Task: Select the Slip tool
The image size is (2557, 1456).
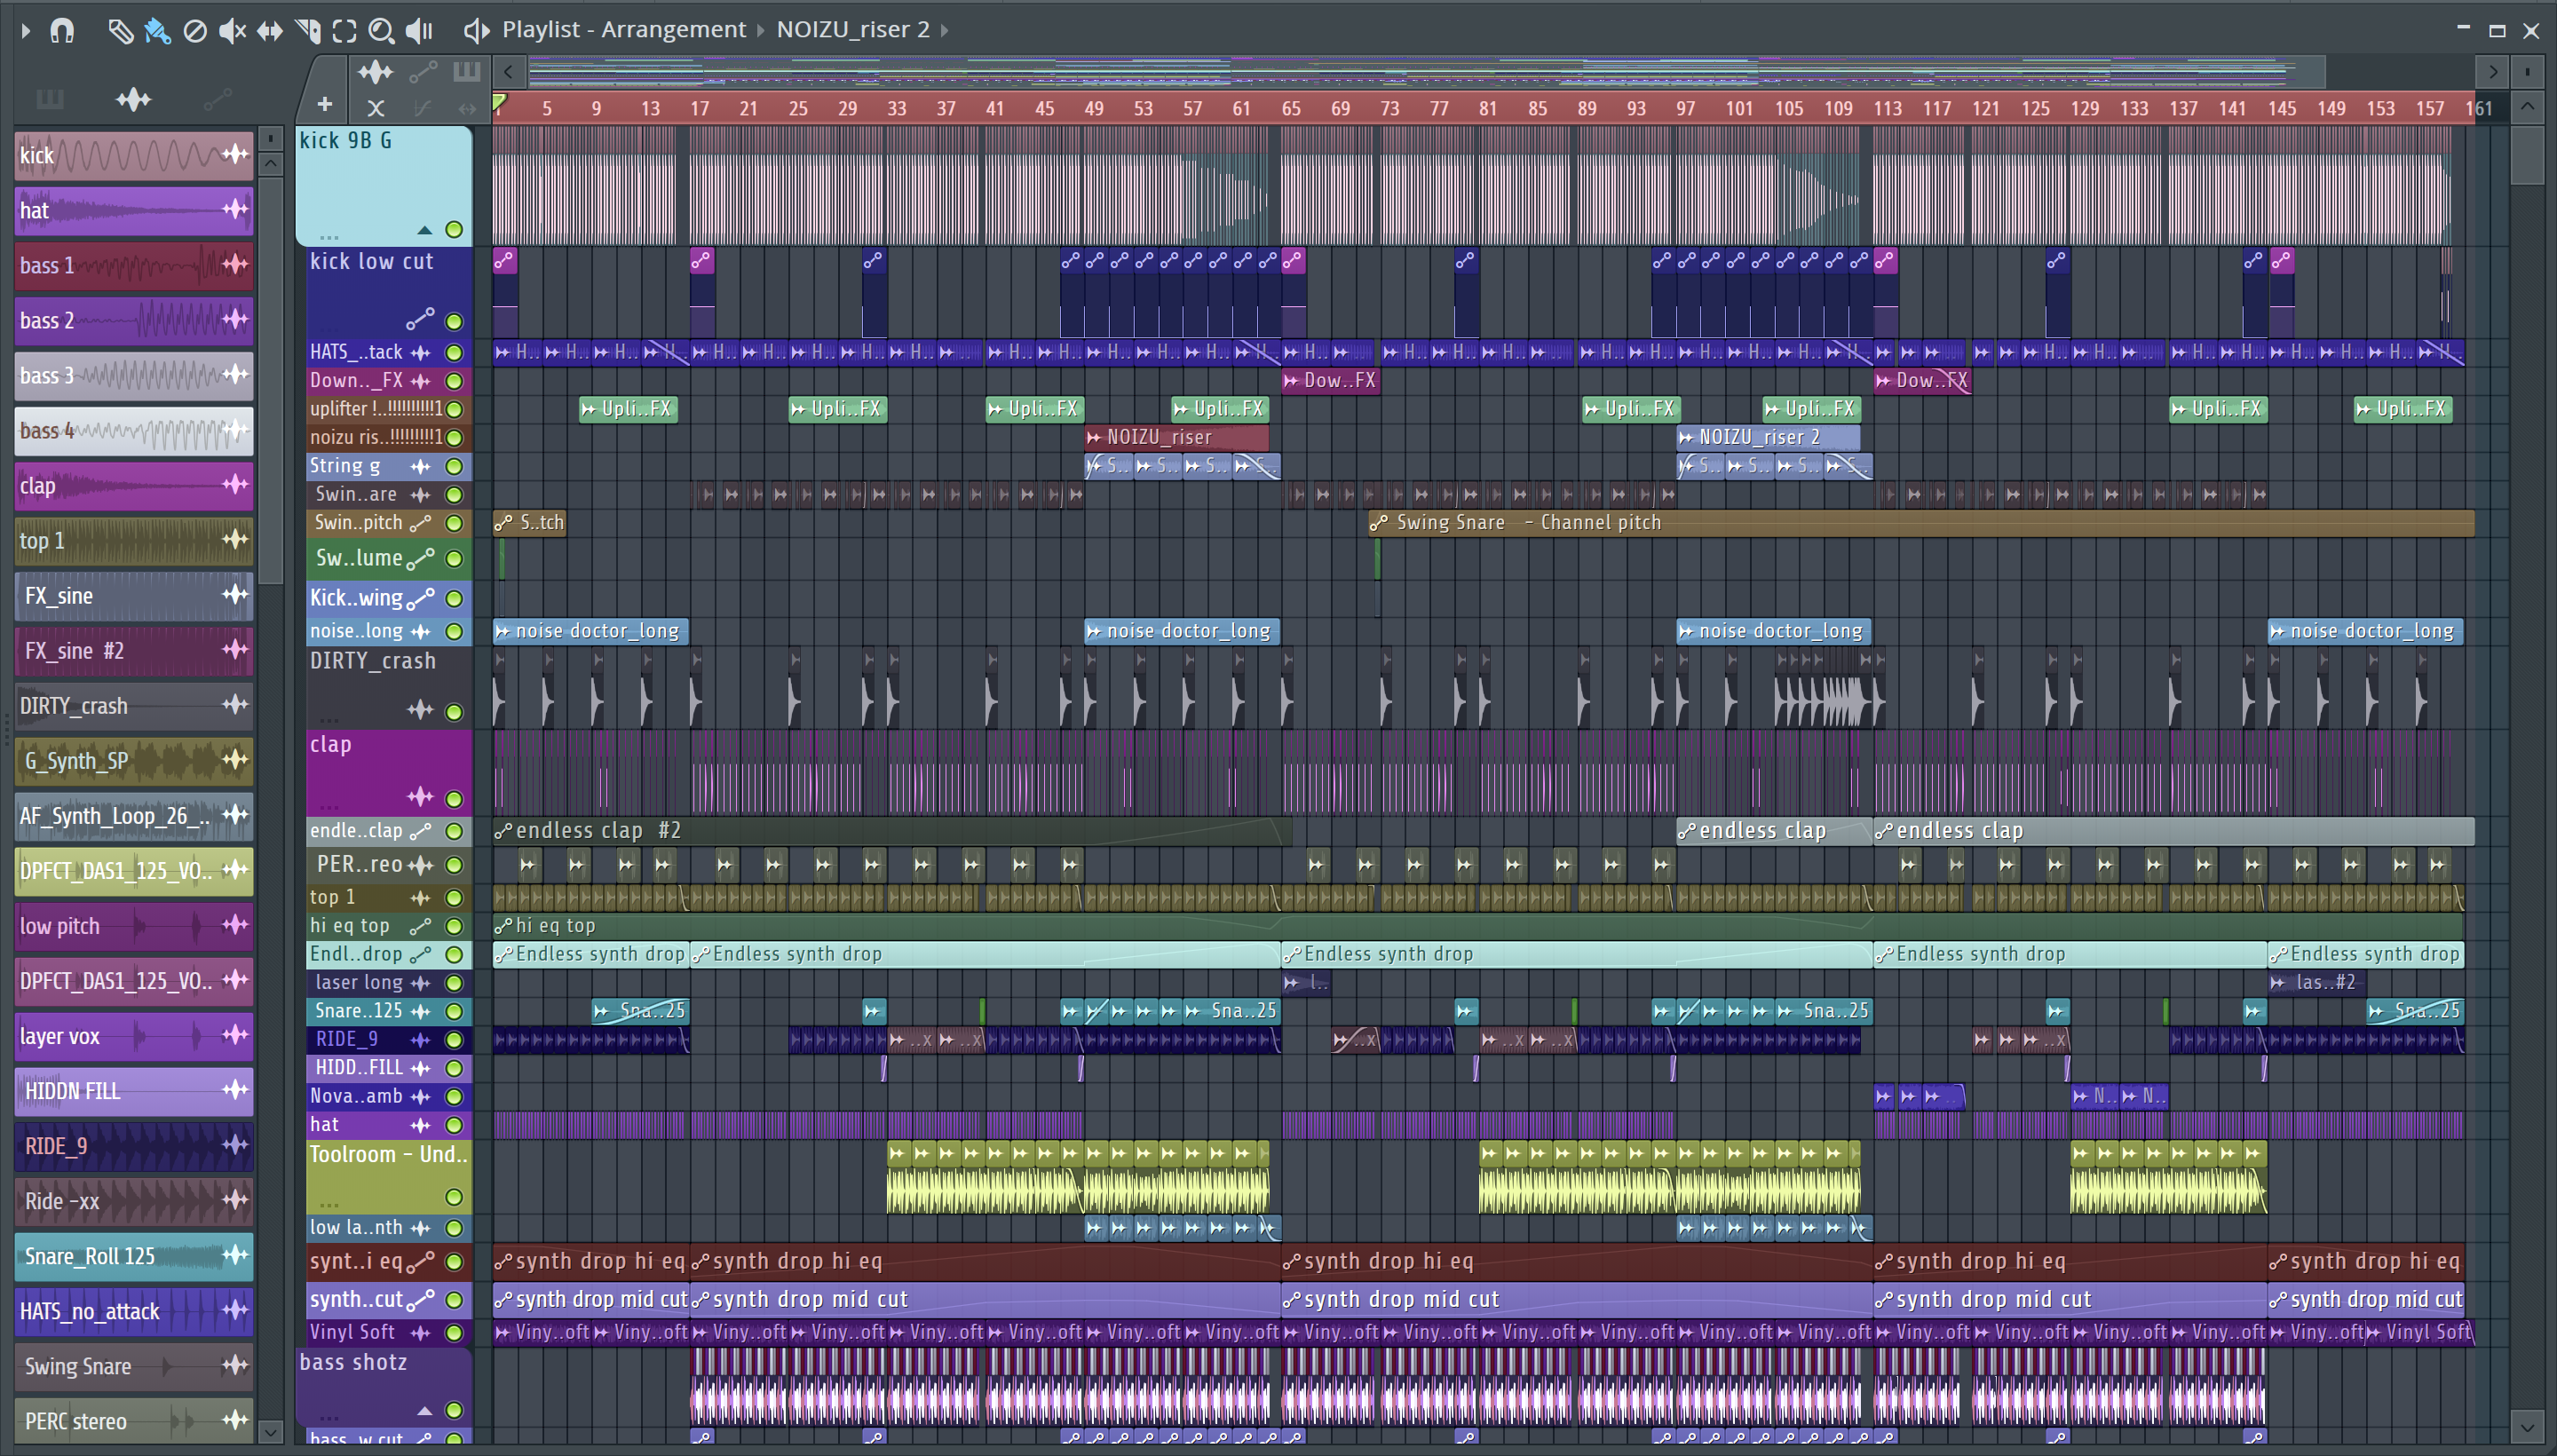Action: tap(270, 31)
